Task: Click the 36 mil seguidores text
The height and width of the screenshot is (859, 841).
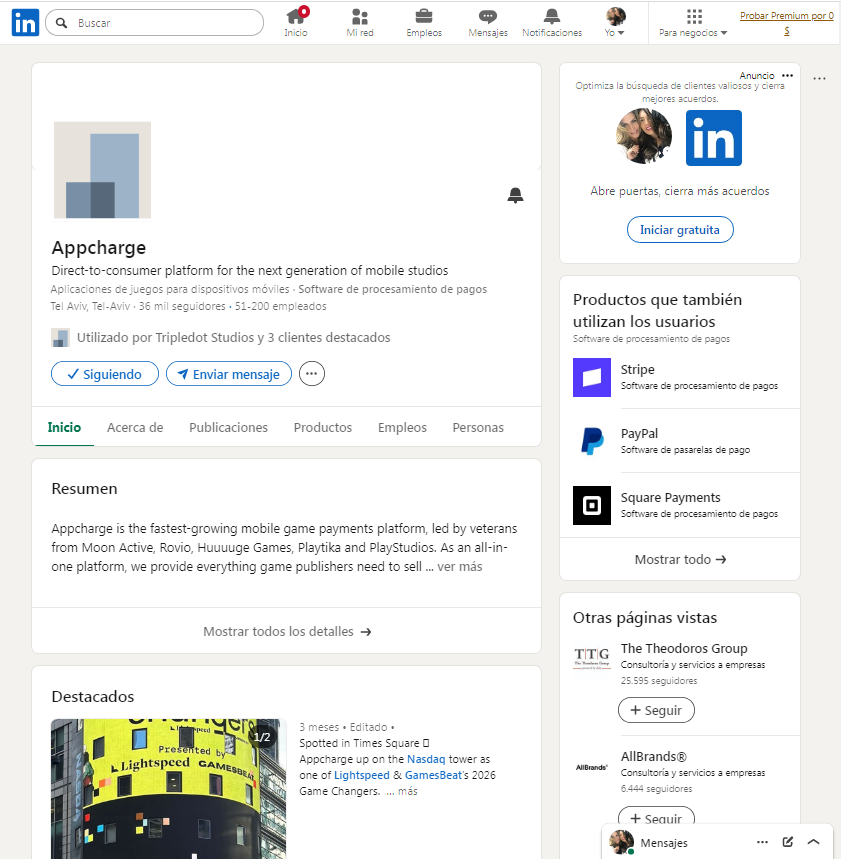Action: click(x=182, y=306)
